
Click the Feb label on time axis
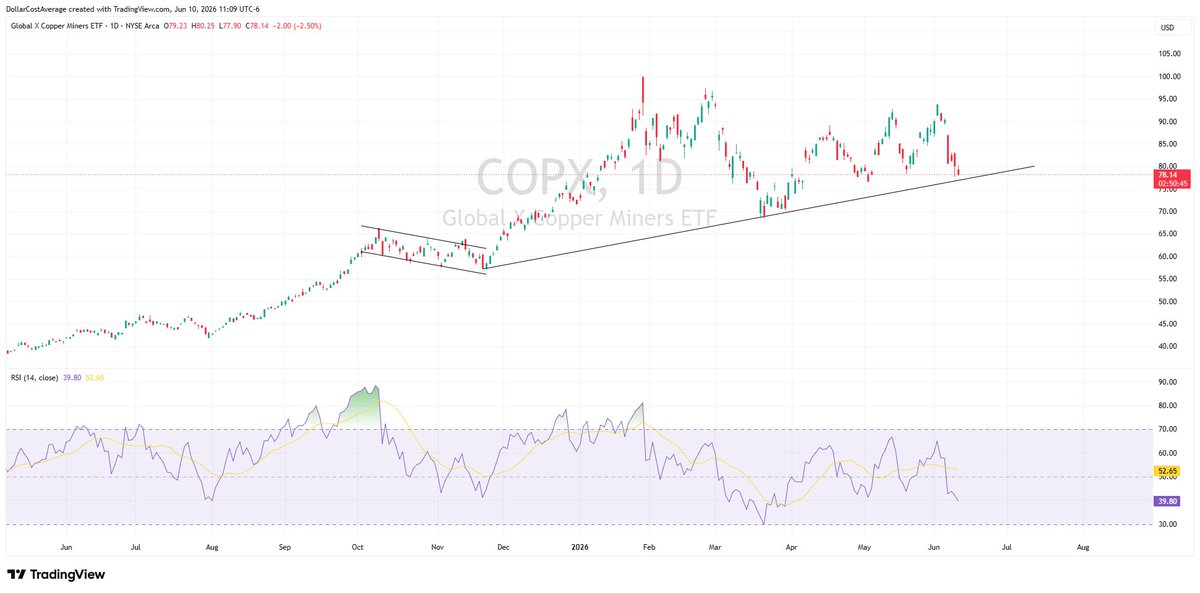[647, 548]
